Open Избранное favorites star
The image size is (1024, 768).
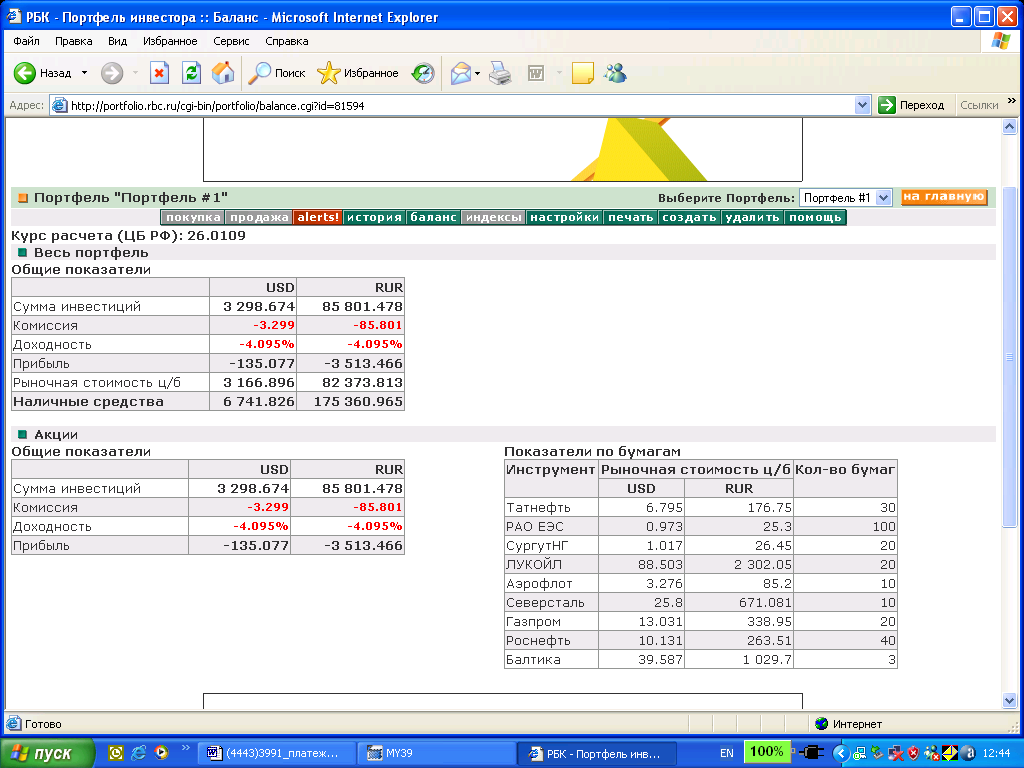[x=358, y=73]
